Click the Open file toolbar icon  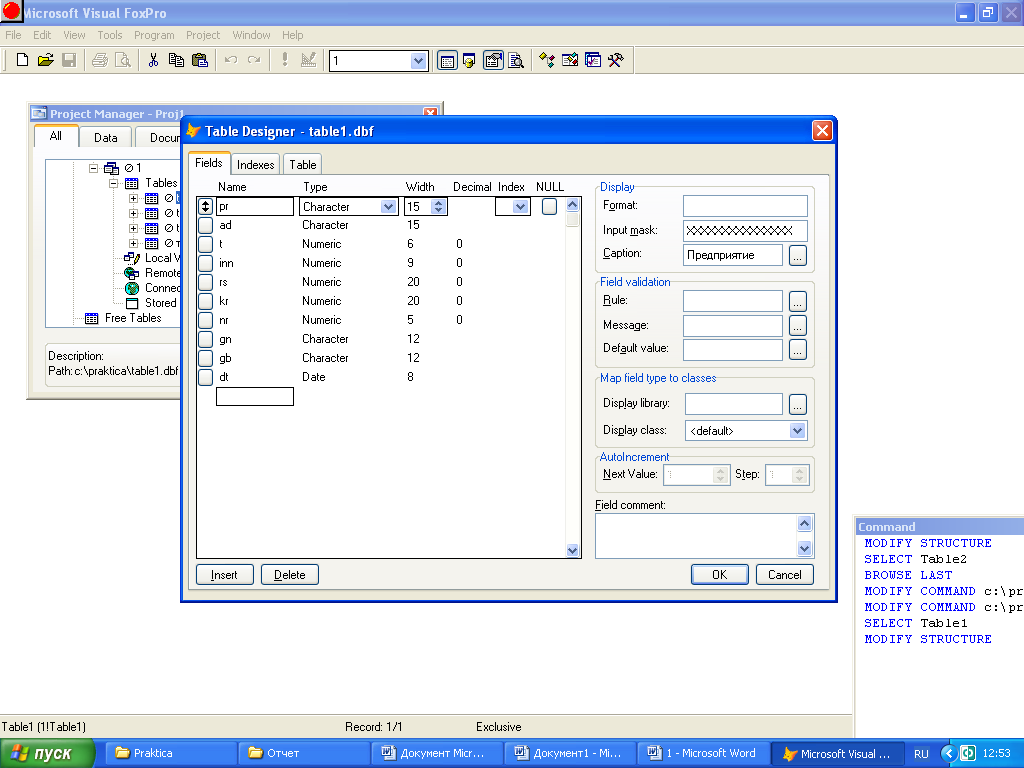click(x=45, y=61)
